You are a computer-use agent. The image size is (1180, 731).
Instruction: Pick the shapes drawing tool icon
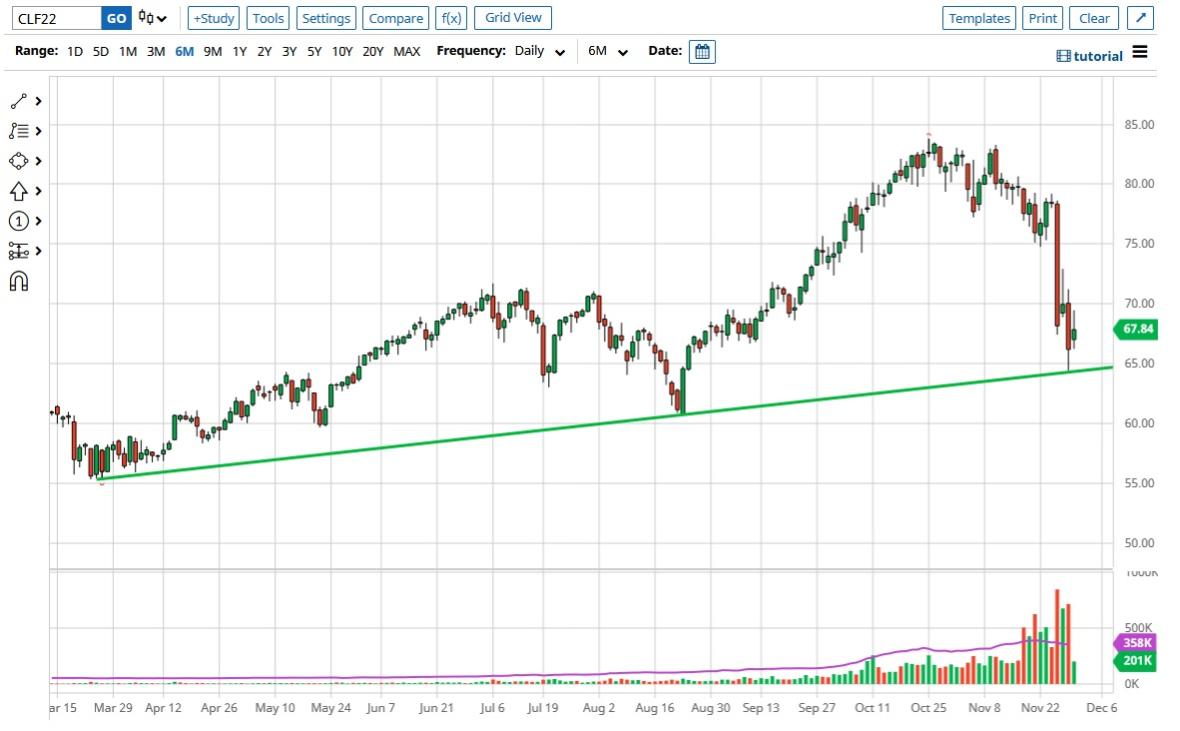click(x=18, y=161)
